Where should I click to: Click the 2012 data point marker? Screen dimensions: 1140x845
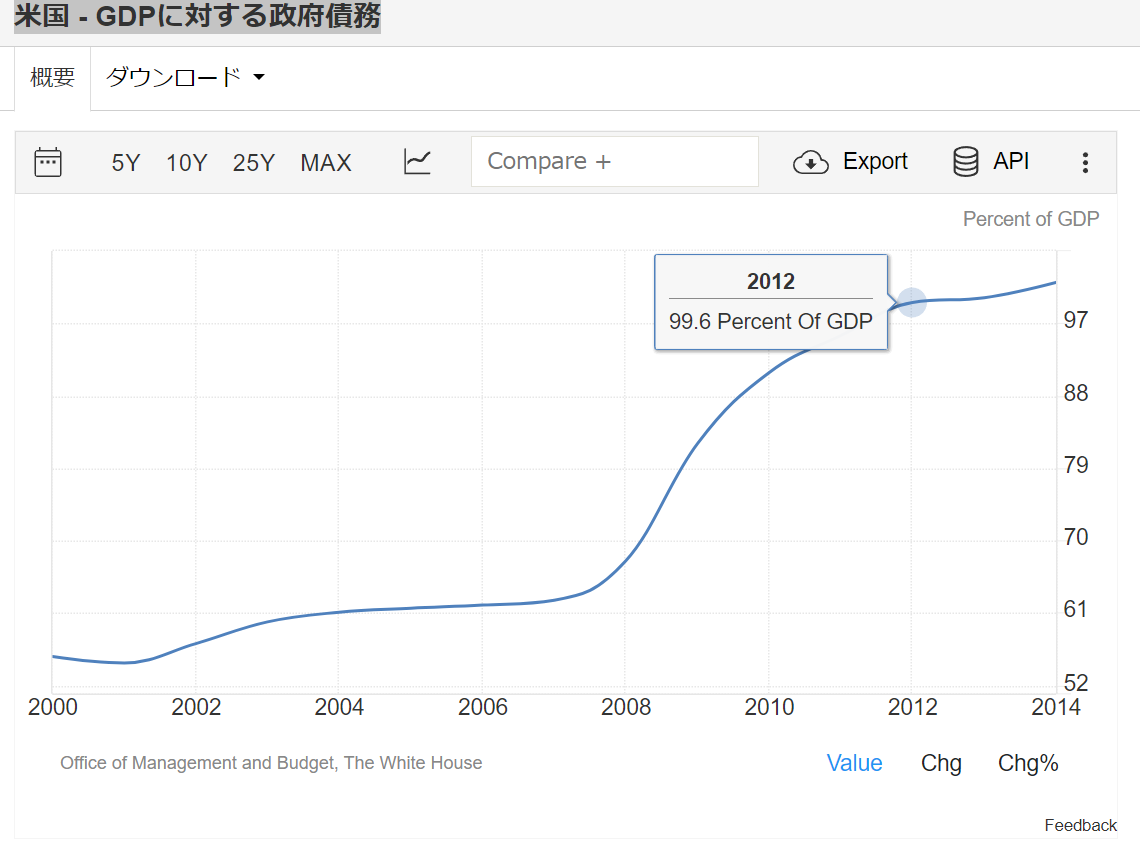(x=911, y=302)
